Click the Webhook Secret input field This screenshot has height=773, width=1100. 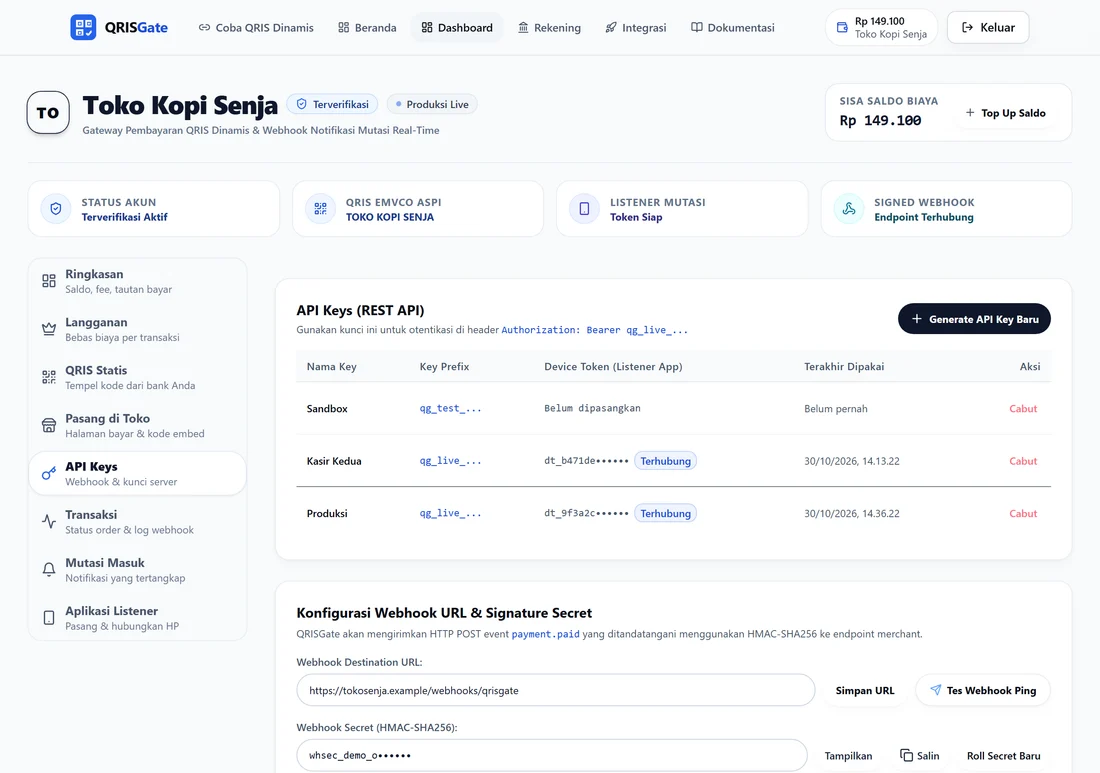pyautogui.click(x=552, y=755)
